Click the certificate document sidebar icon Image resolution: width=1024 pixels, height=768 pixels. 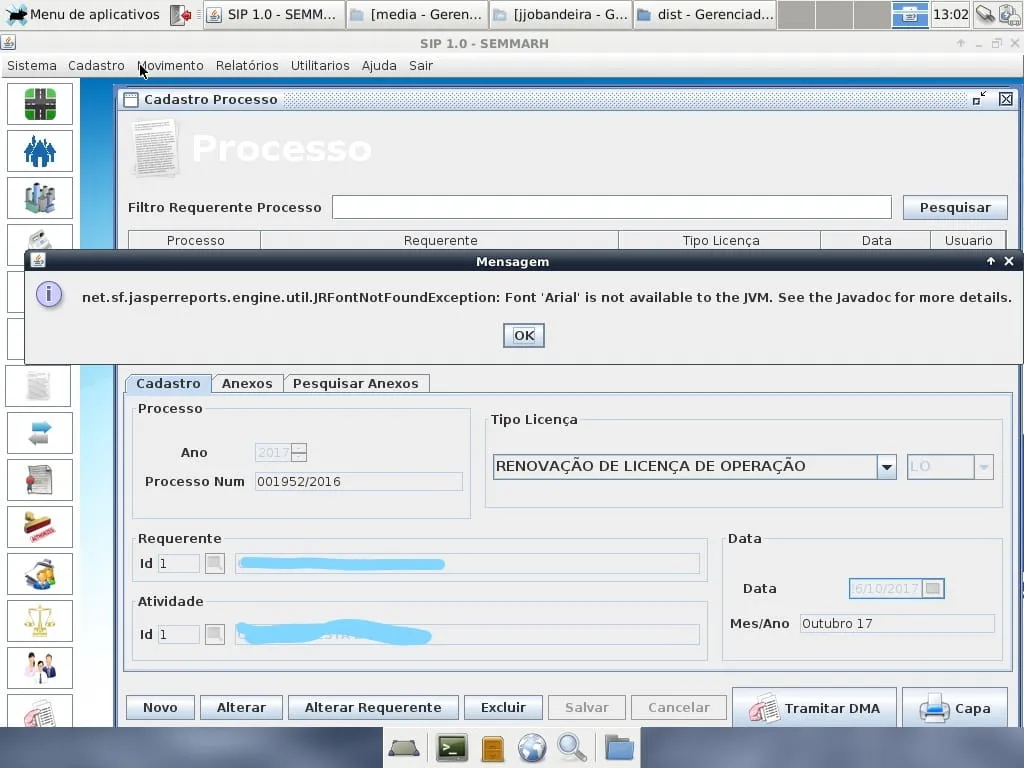pos(40,480)
